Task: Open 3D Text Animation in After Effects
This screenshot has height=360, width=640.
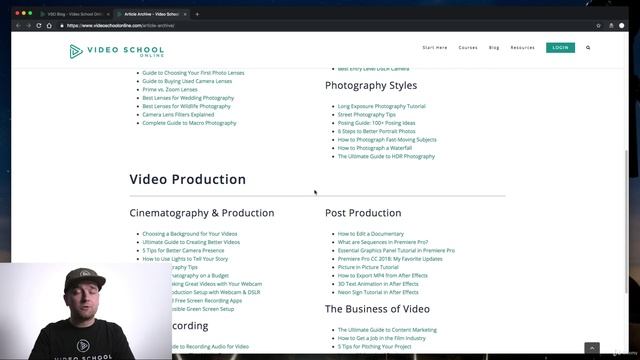Action: point(378,284)
